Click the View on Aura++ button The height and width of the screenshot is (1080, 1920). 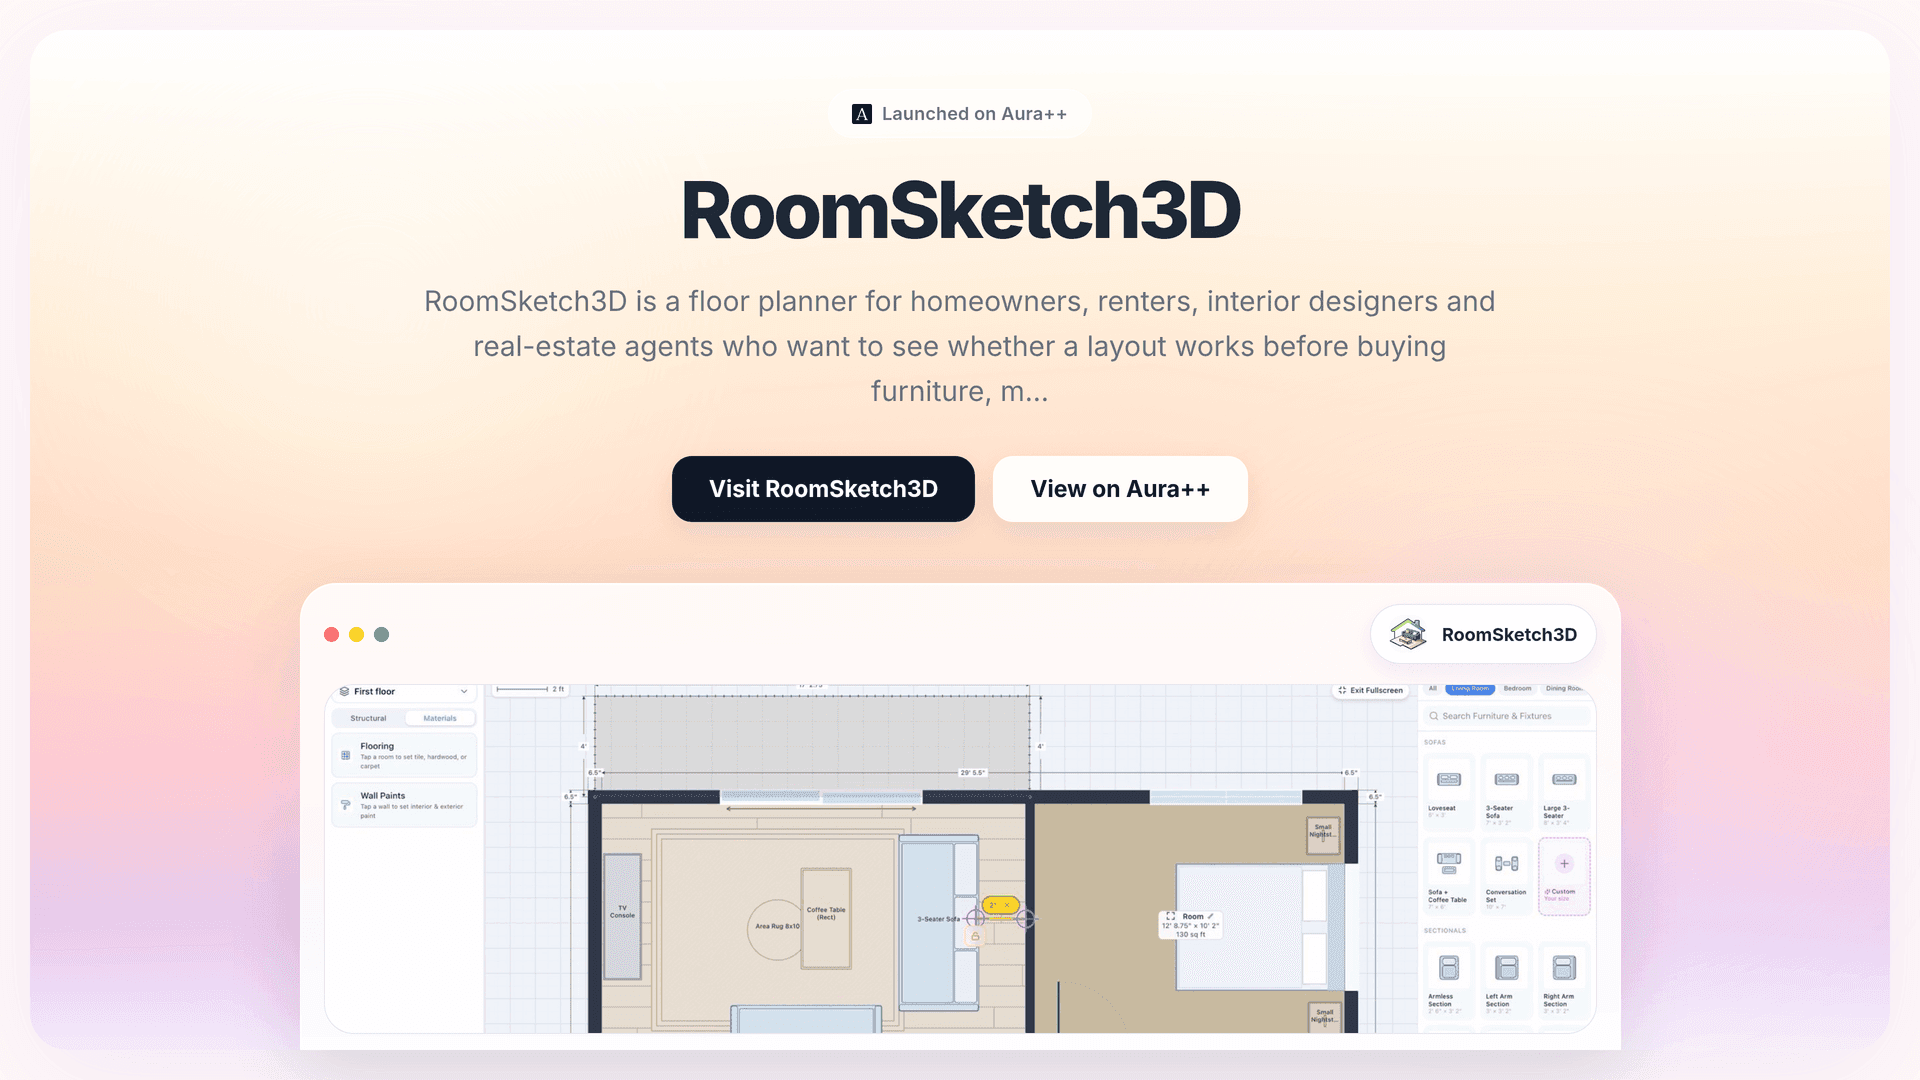tap(1120, 489)
